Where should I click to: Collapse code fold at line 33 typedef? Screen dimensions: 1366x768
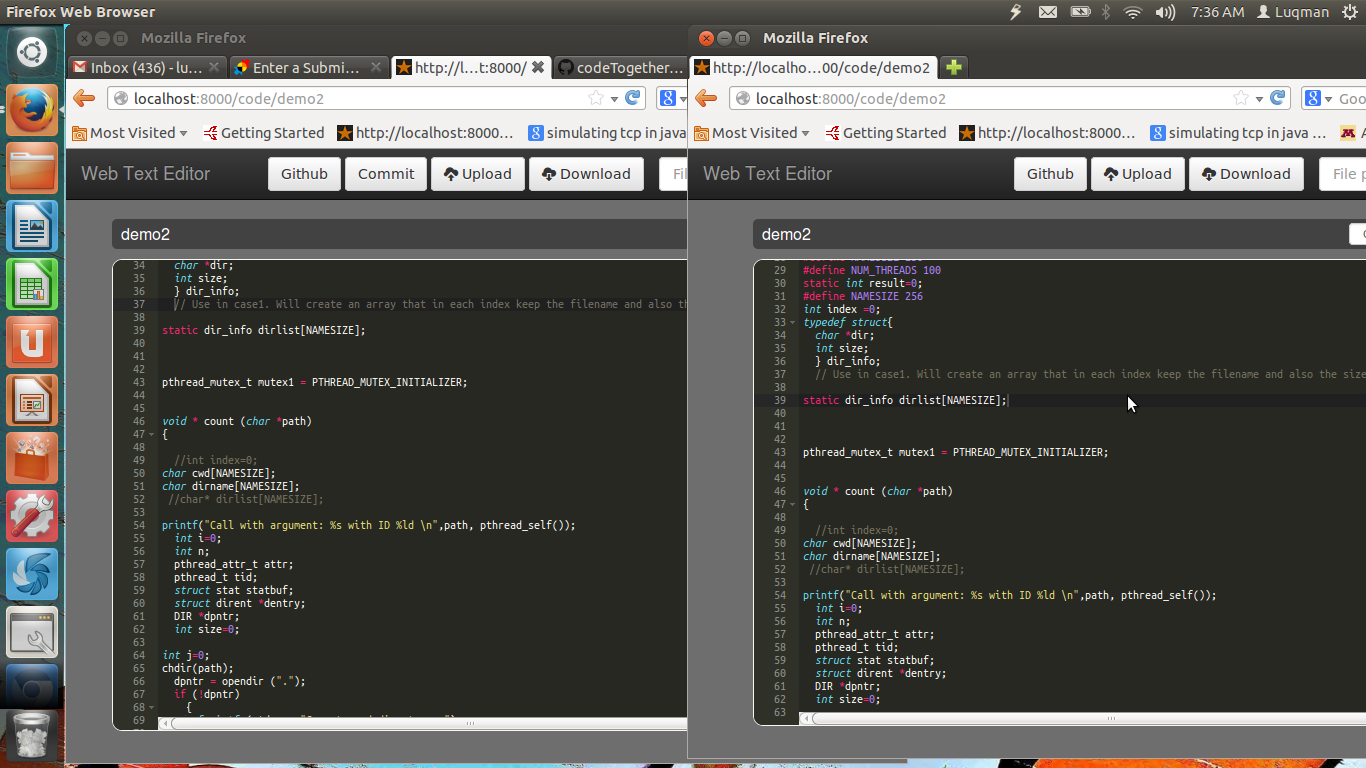point(792,323)
